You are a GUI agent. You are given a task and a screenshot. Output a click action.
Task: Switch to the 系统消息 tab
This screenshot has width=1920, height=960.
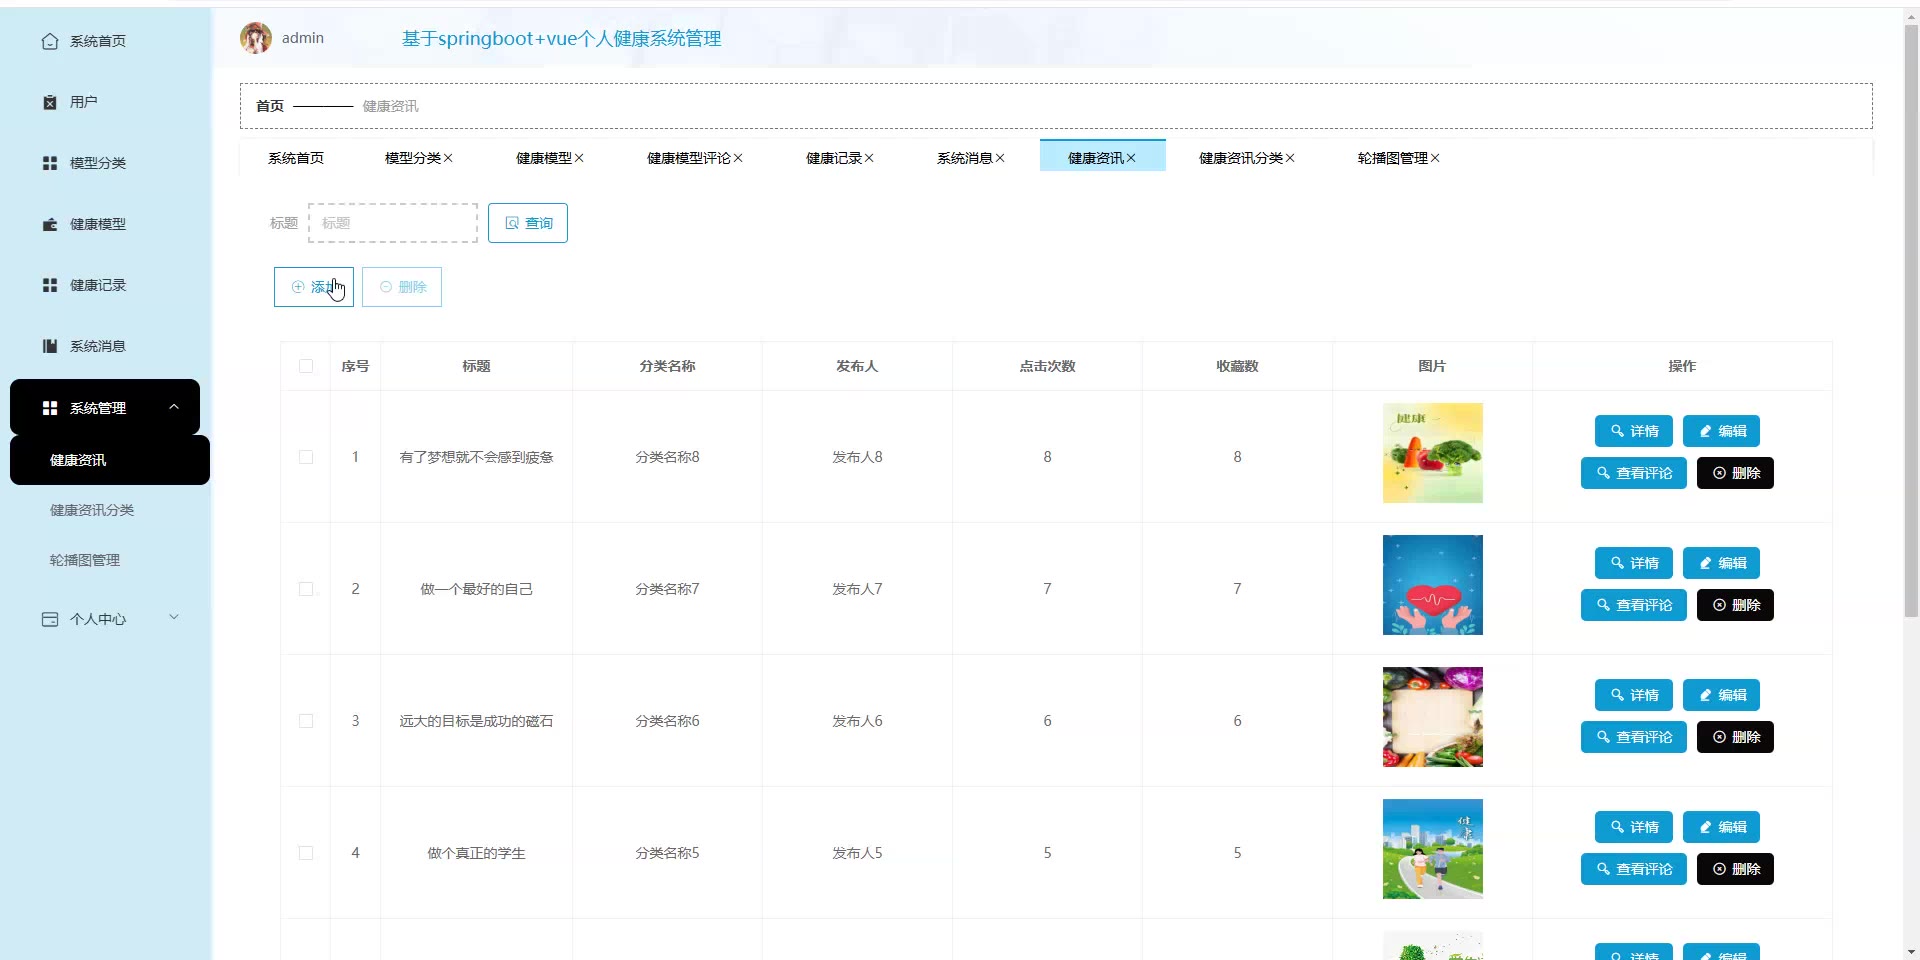(x=964, y=158)
